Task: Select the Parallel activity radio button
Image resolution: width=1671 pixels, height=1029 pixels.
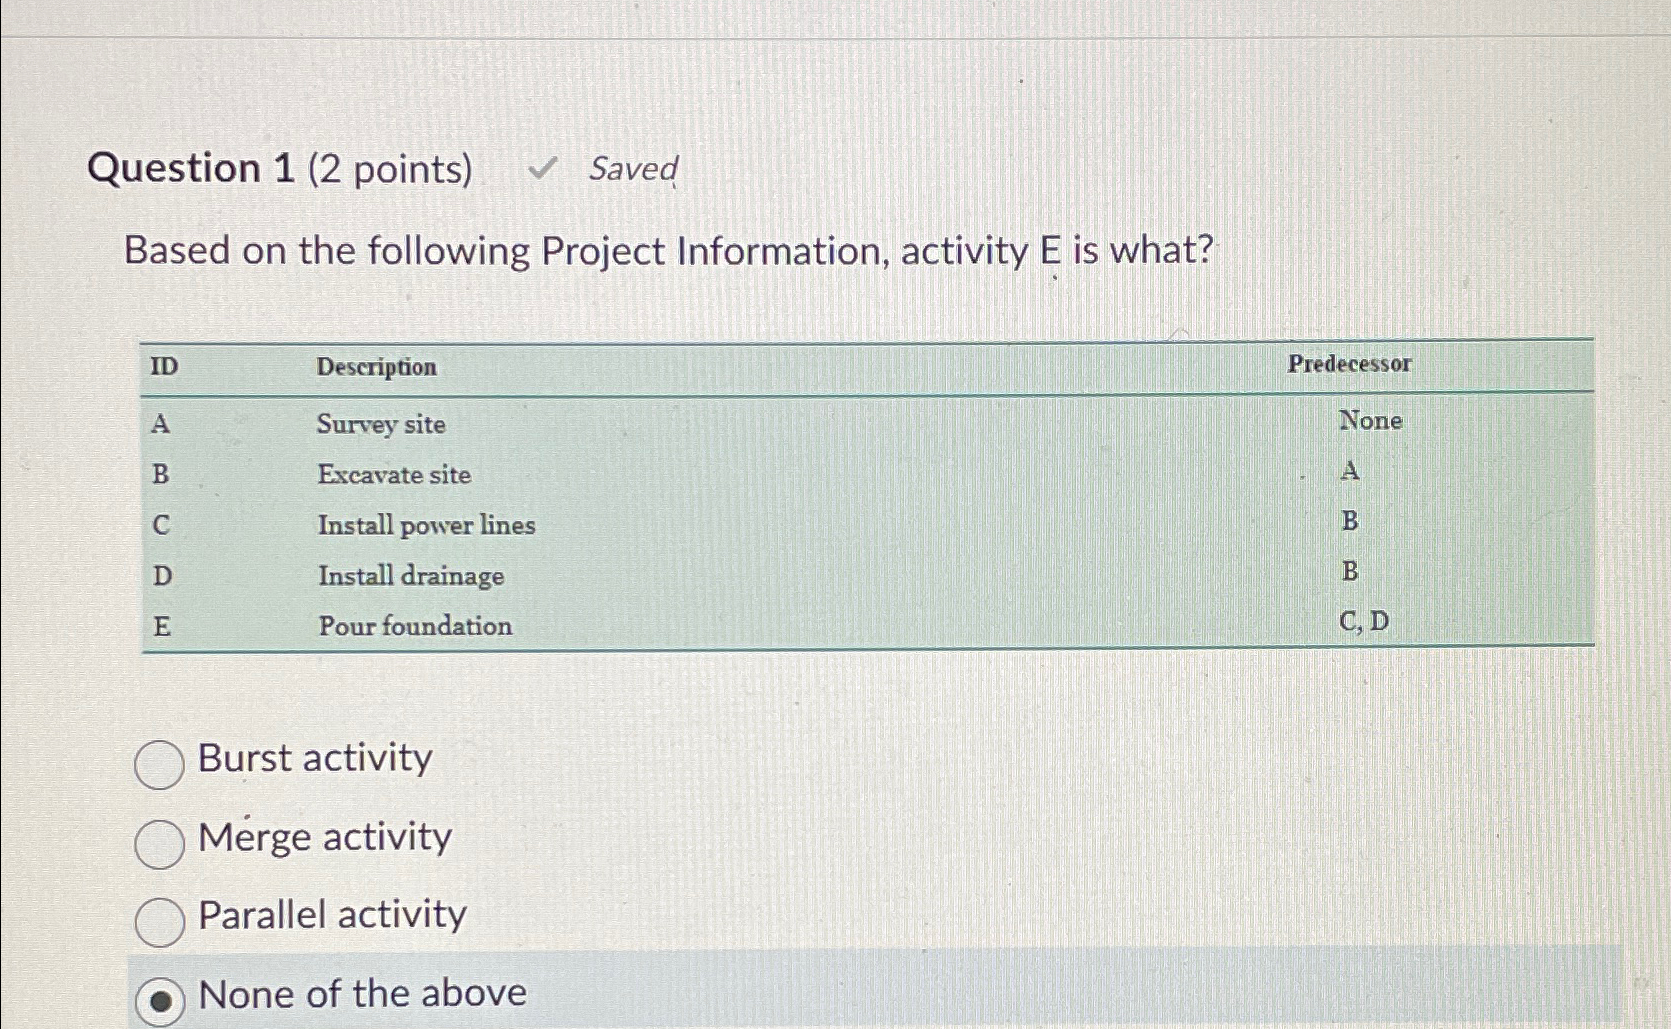Action: [x=159, y=918]
